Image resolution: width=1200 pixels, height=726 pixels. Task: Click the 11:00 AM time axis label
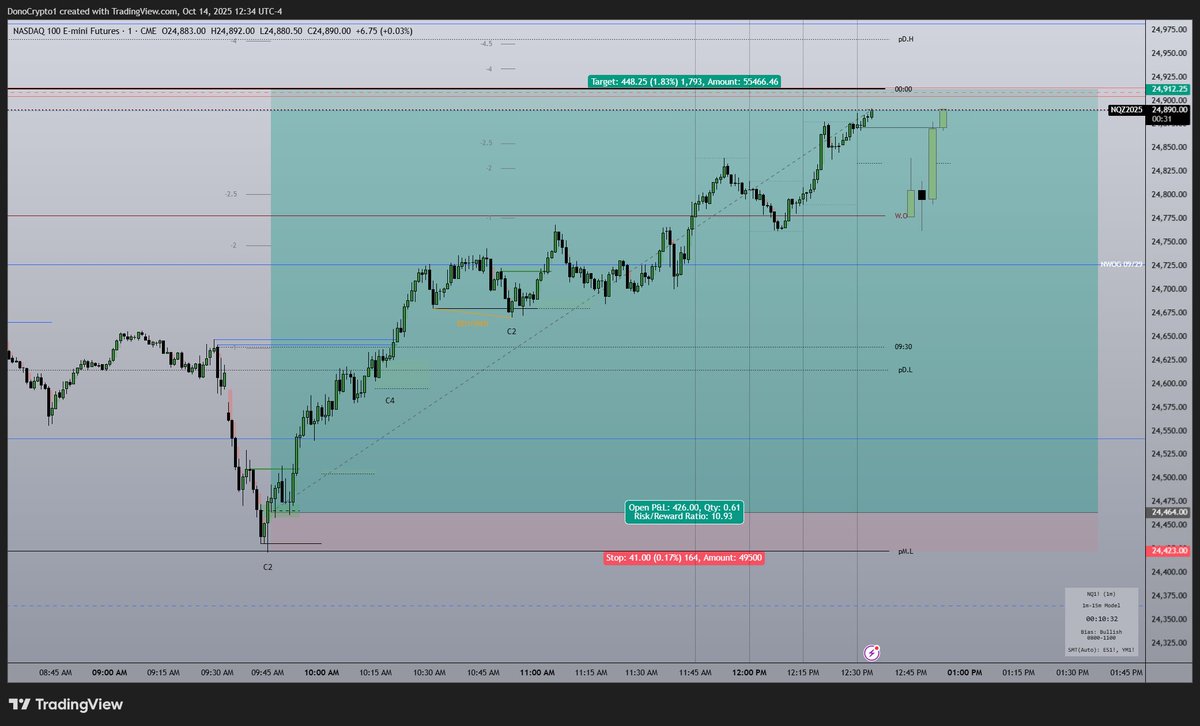537,672
